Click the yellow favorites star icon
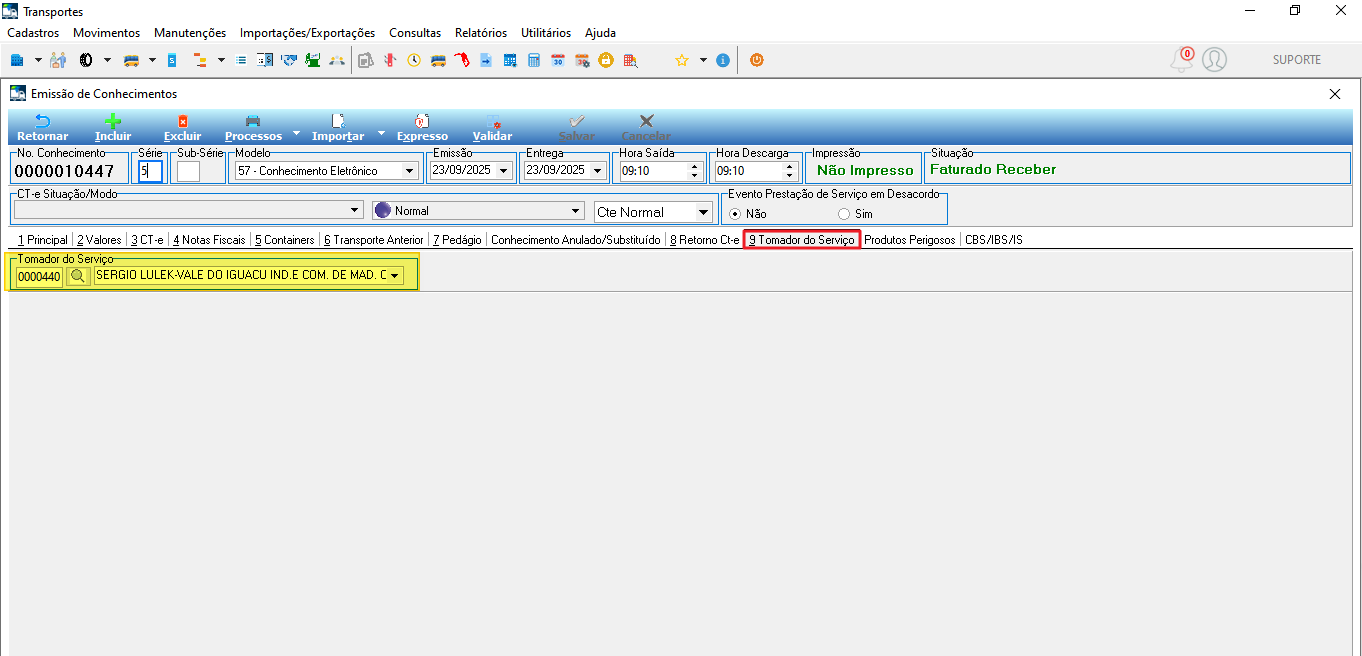Image resolution: width=1362 pixels, height=656 pixels. 682,60
